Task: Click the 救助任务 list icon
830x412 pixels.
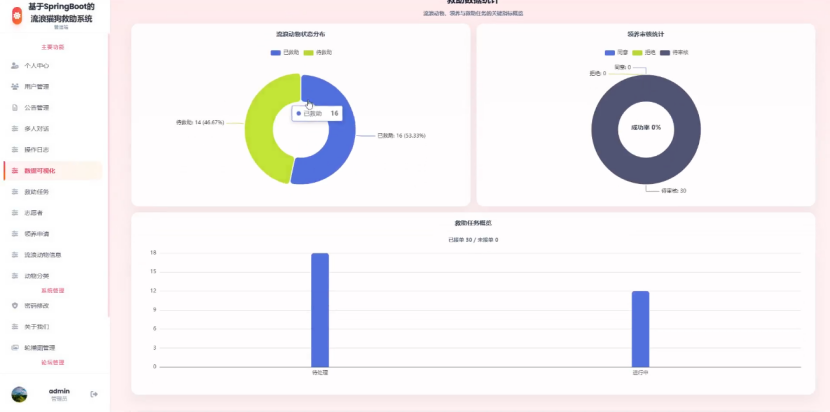Action: tap(15, 192)
